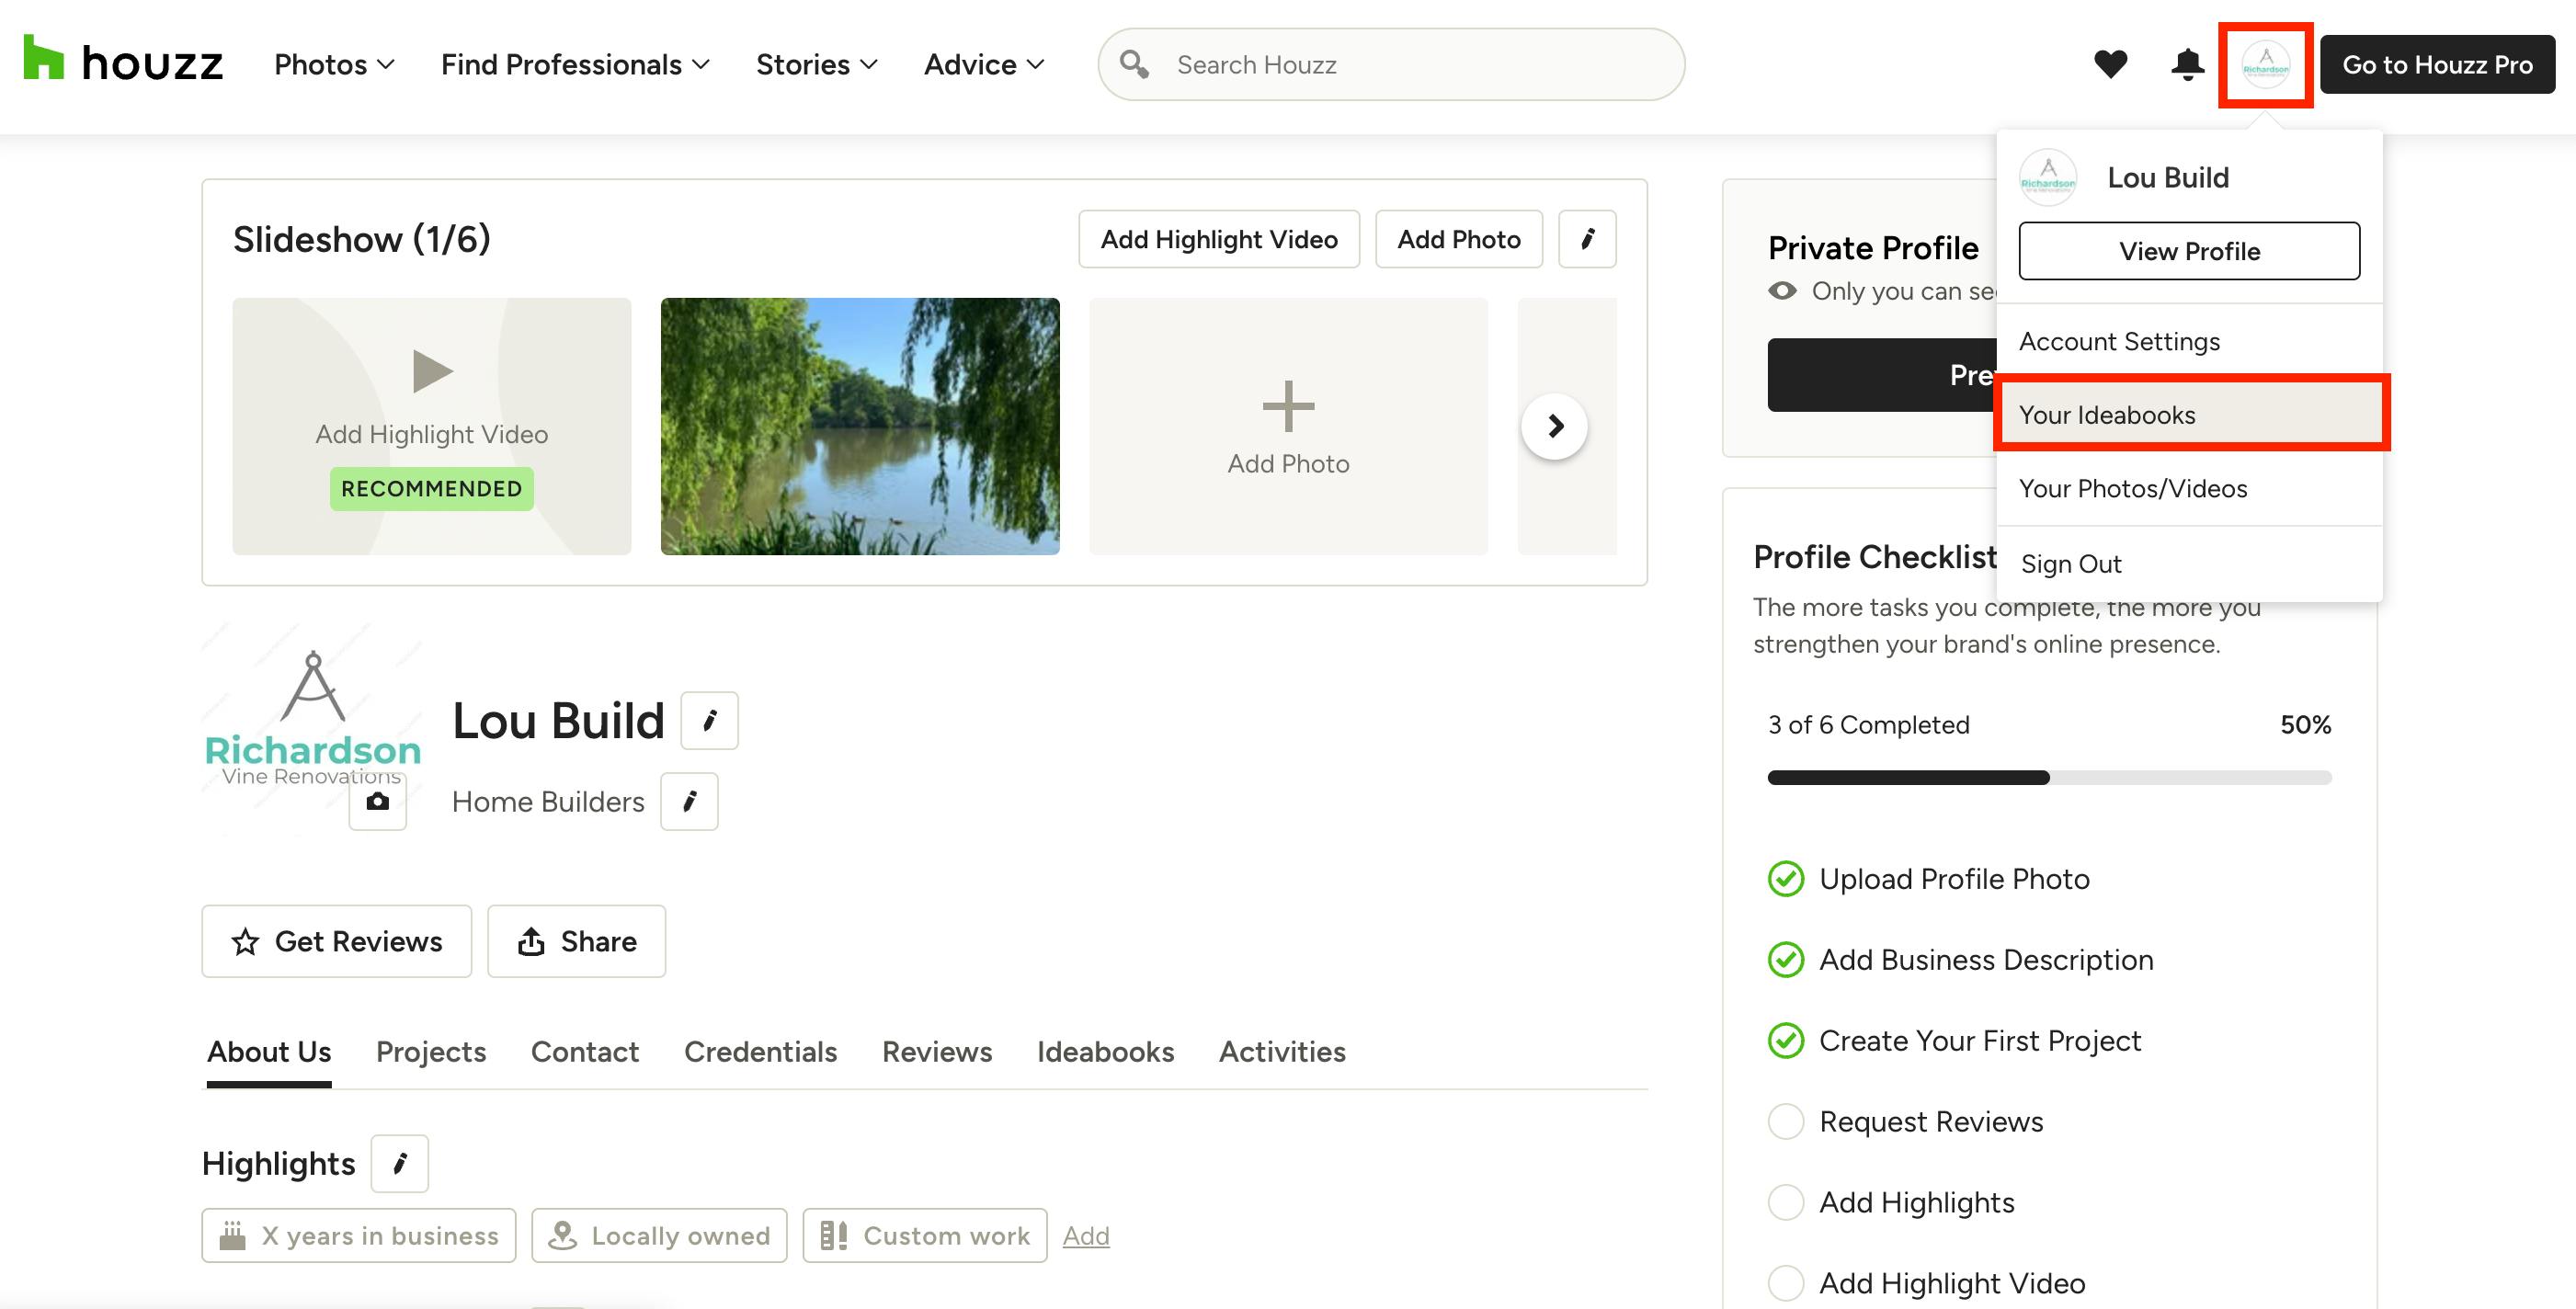Image resolution: width=2576 pixels, height=1309 pixels.
Task: Edit Home Builders category pencil icon
Action: (689, 801)
